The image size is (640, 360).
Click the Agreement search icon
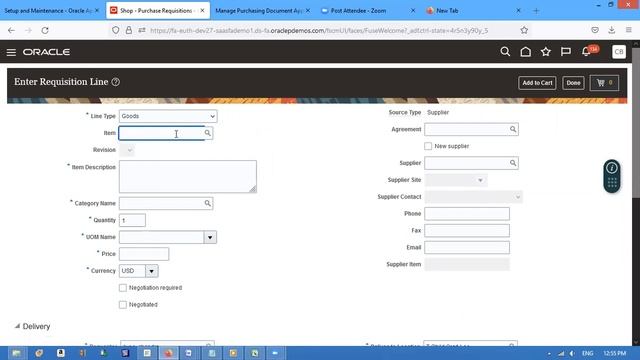tap(513, 129)
